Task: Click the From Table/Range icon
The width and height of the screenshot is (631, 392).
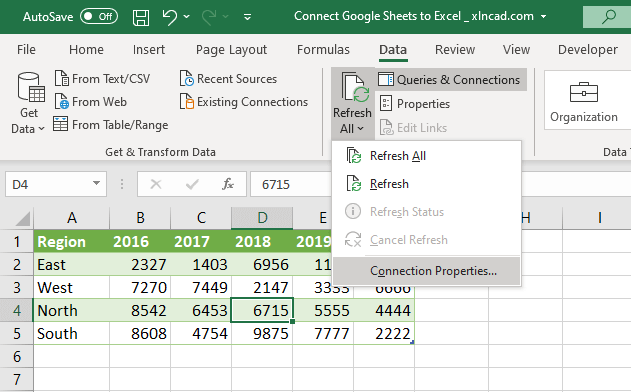Action: click(60, 124)
